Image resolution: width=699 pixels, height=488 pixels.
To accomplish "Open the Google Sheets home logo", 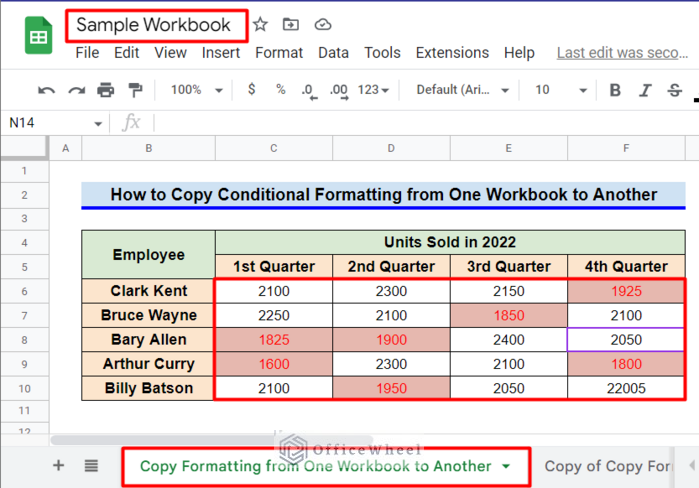I will point(39,38).
